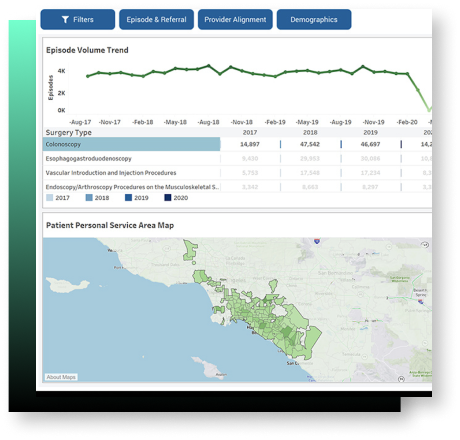Click the 2019 column header
This screenshot has height=440, width=460.
tap(370, 132)
